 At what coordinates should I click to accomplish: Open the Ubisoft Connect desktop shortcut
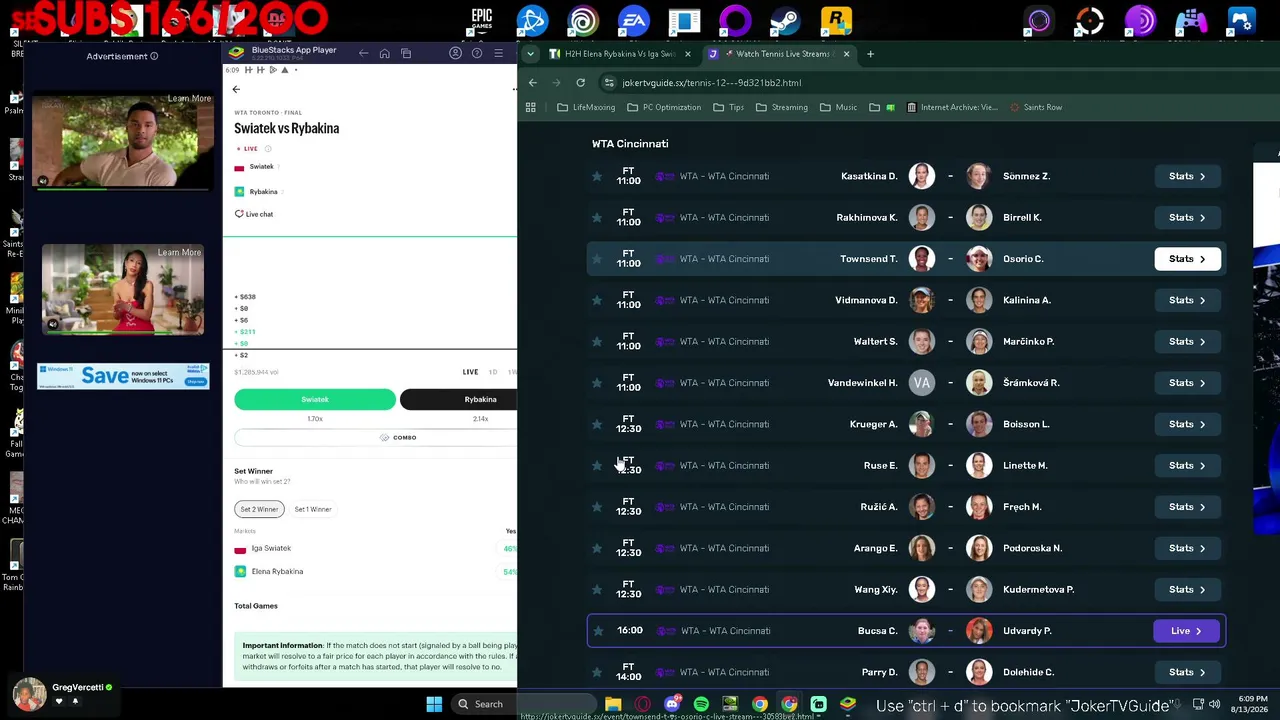coord(583,20)
